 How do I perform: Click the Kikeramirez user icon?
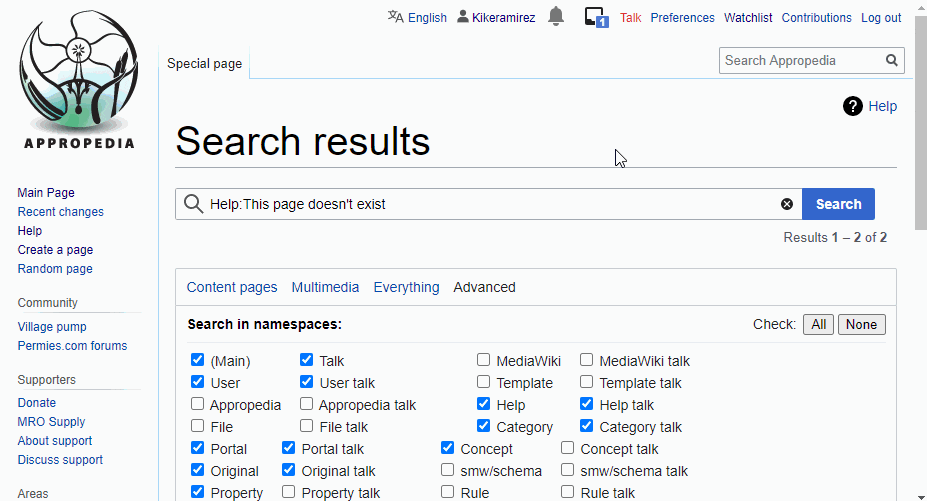(x=463, y=17)
